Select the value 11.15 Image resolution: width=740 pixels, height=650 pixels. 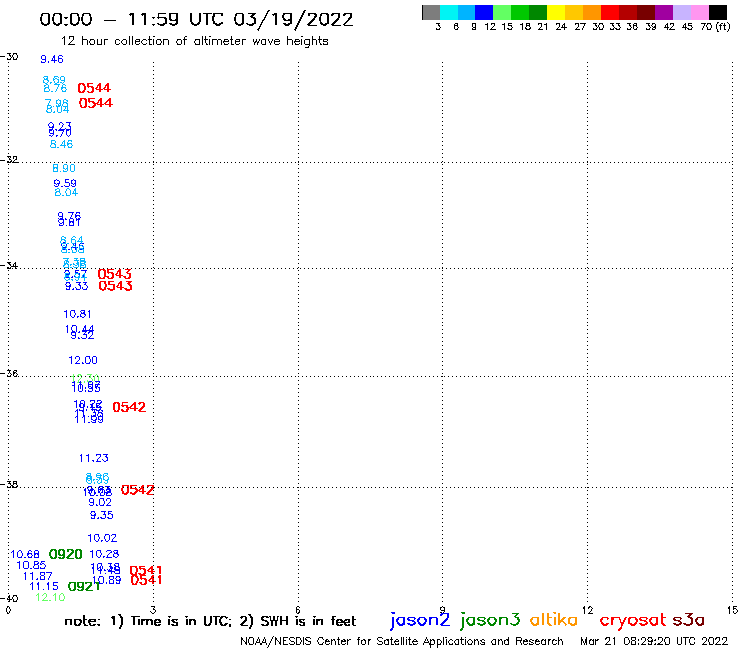[x=44, y=586]
